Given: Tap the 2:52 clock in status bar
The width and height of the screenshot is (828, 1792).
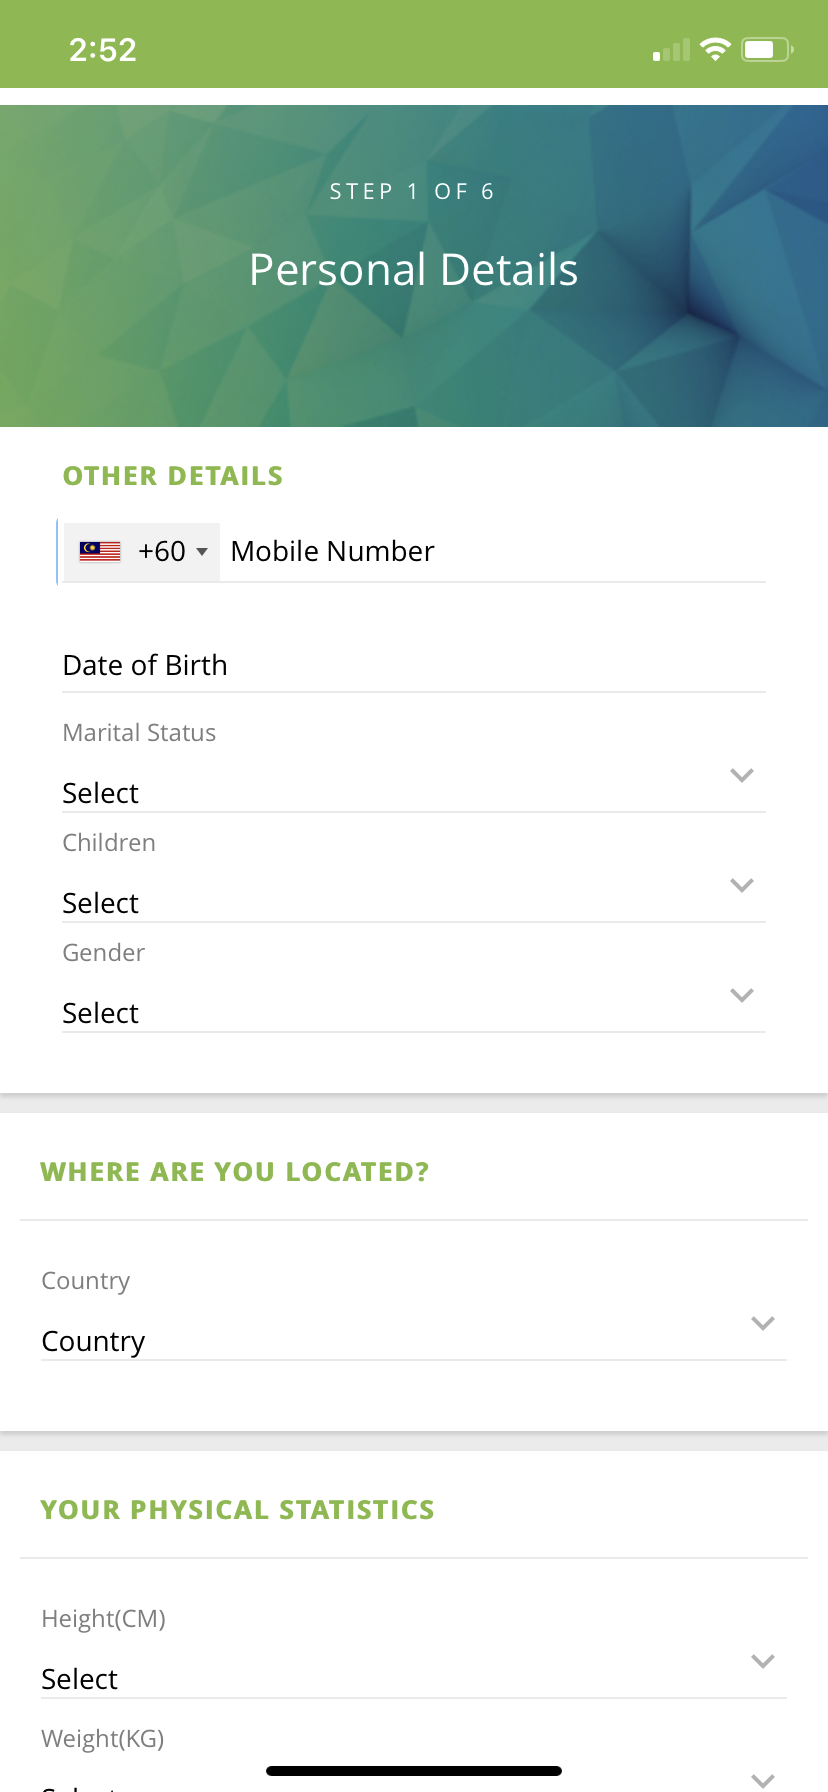Looking at the screenshot, I should coord(102,49).
